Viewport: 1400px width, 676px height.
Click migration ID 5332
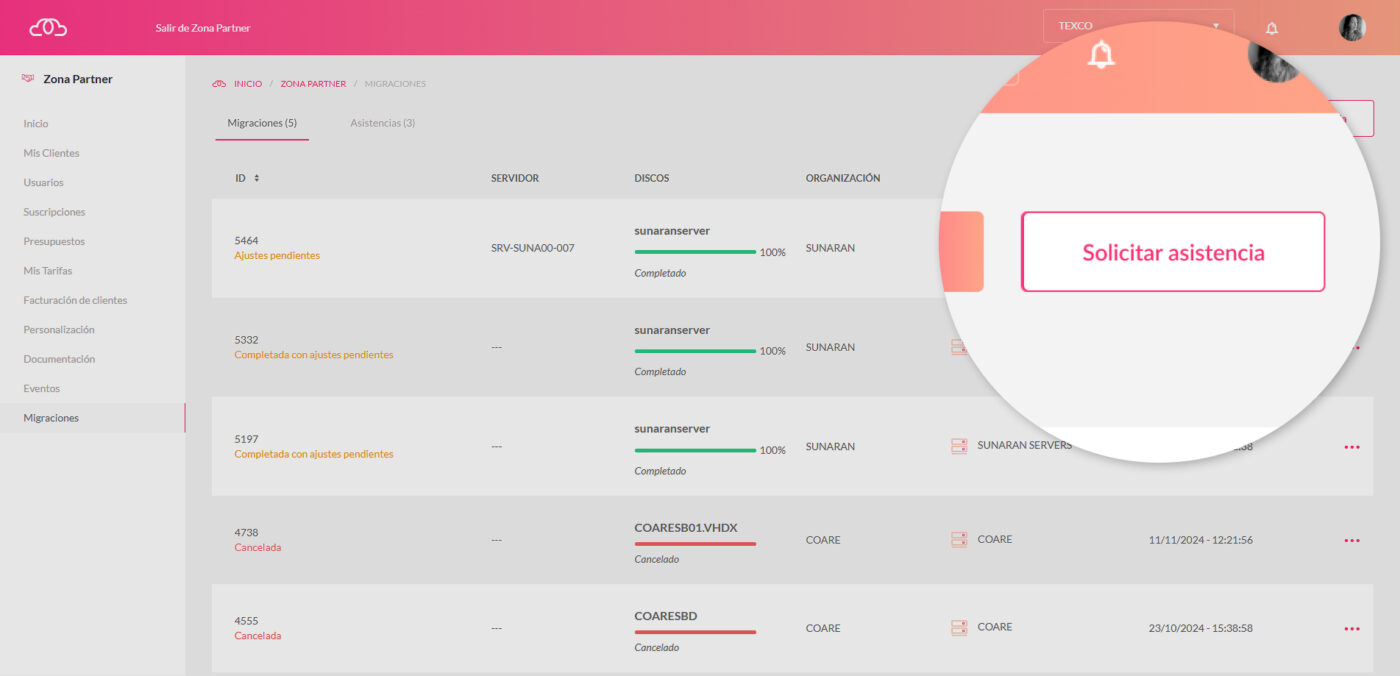click(246, 340)
